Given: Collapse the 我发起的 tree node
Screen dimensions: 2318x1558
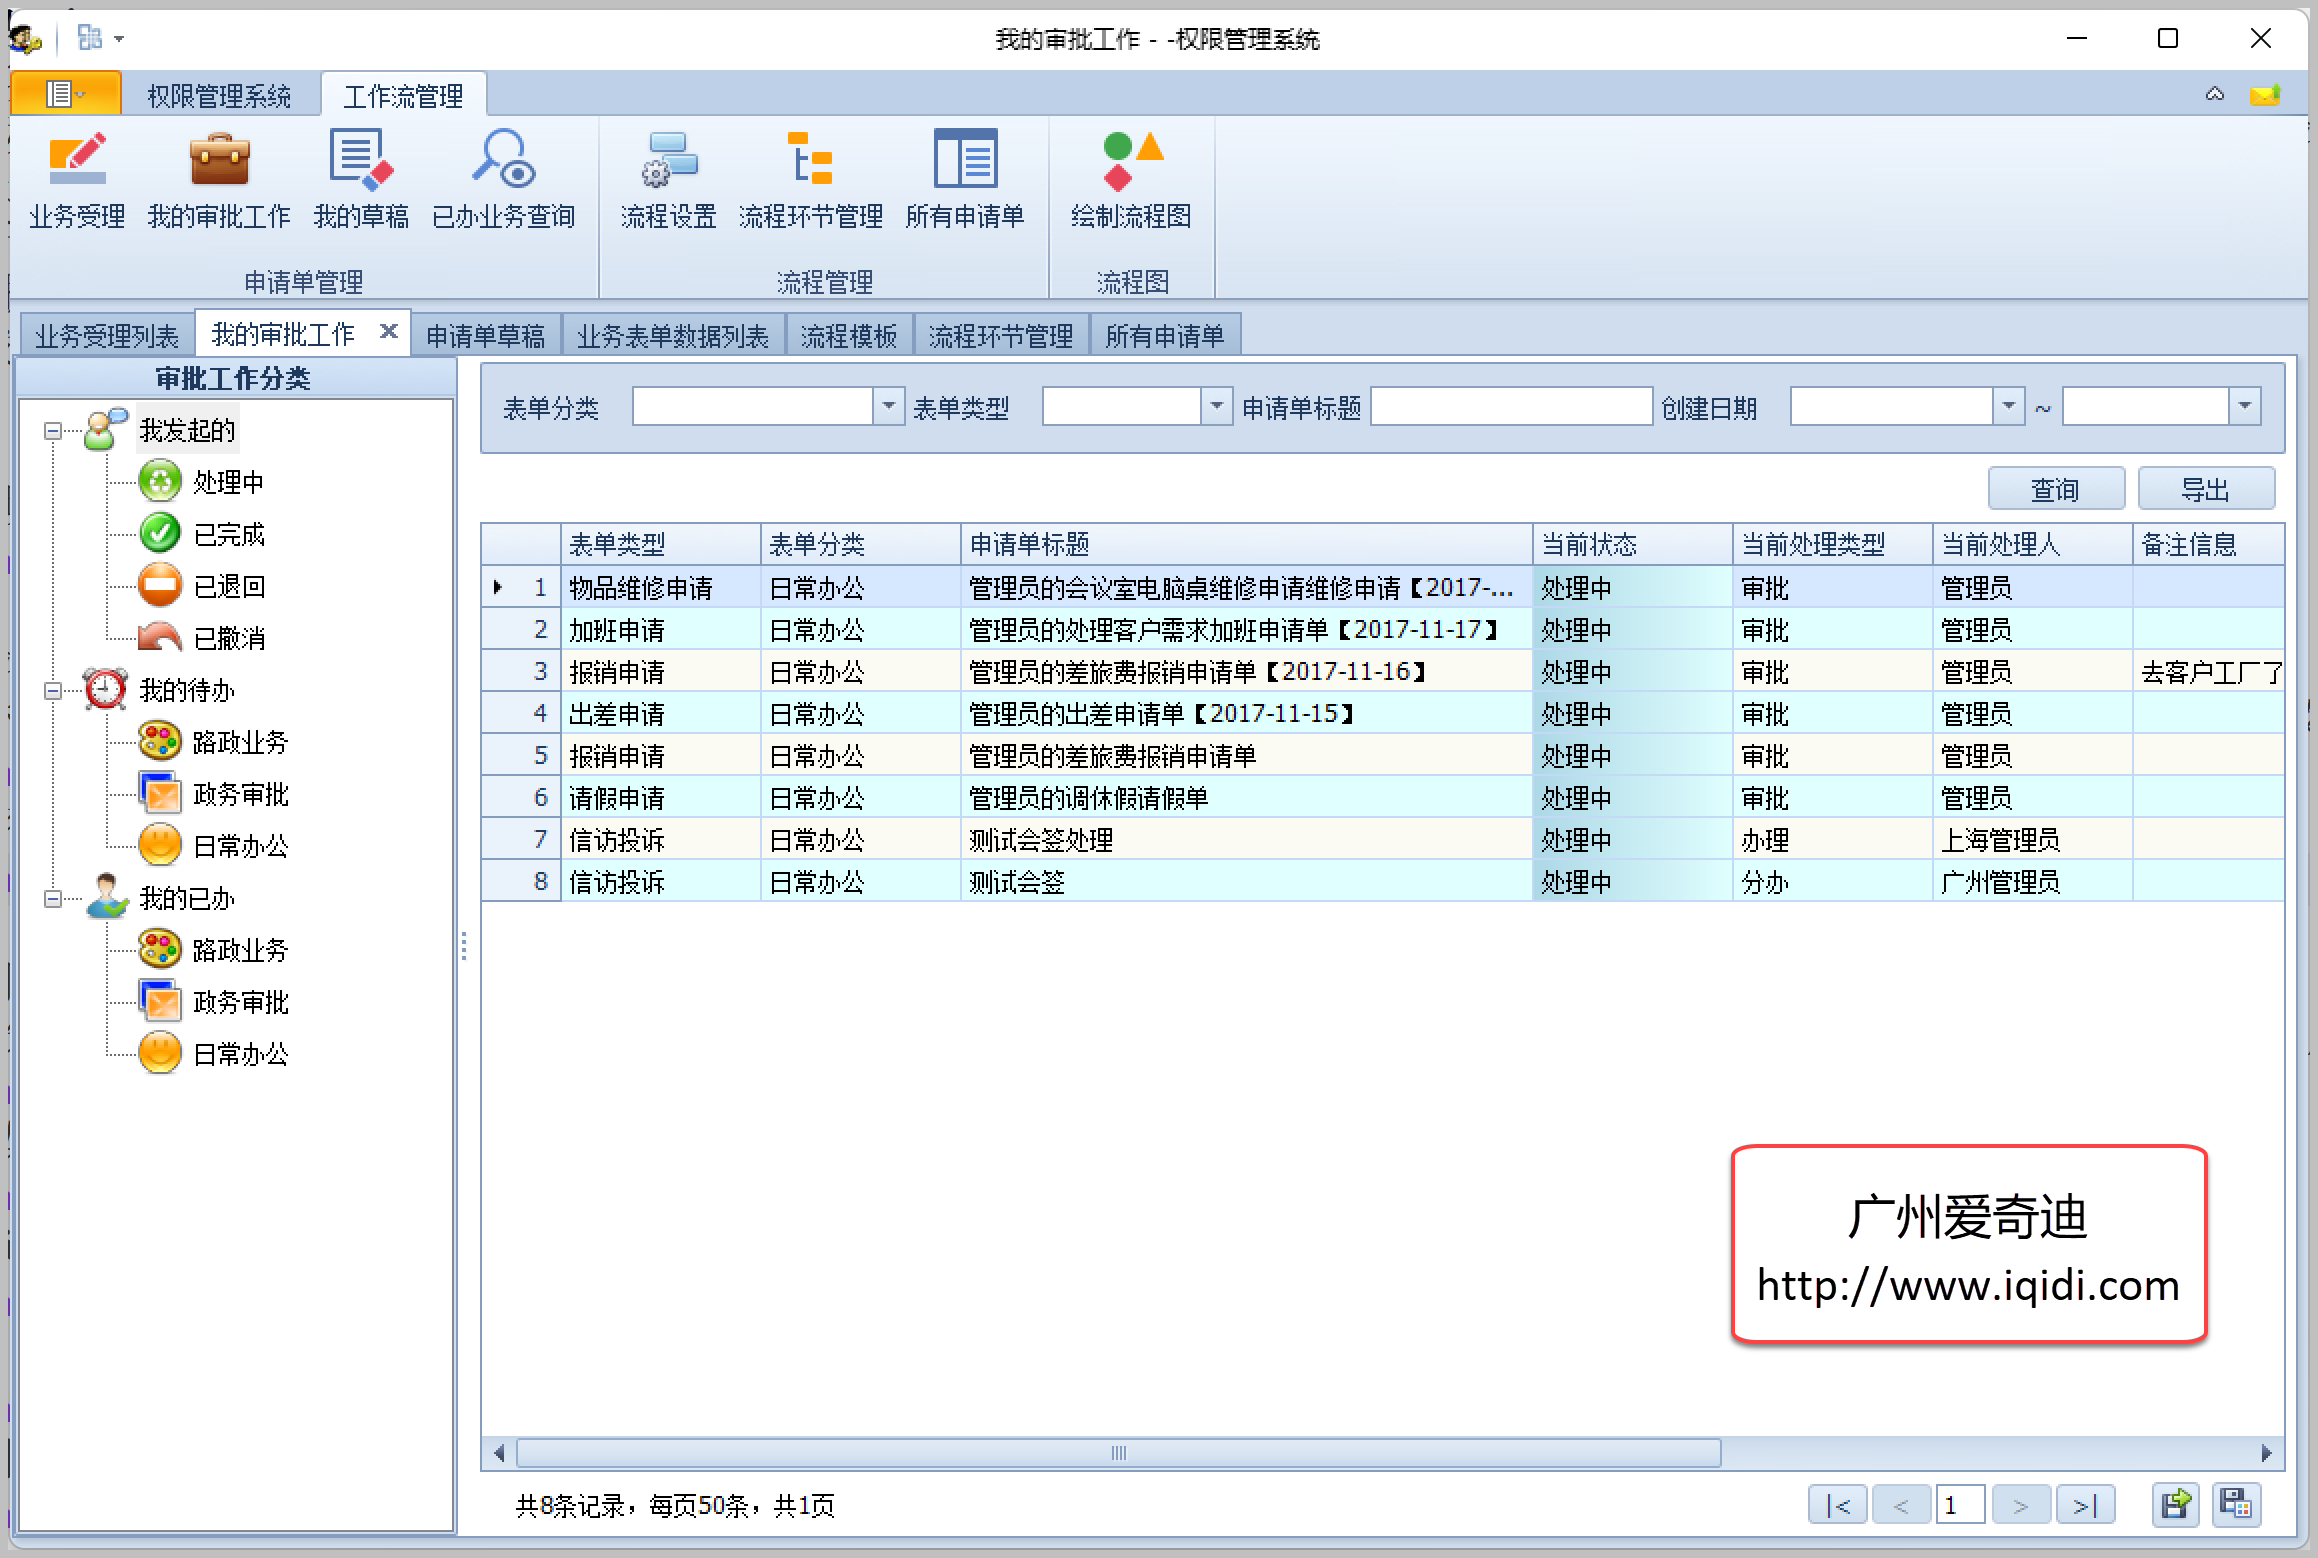Looking at the screenshot, I should point(53,431).
